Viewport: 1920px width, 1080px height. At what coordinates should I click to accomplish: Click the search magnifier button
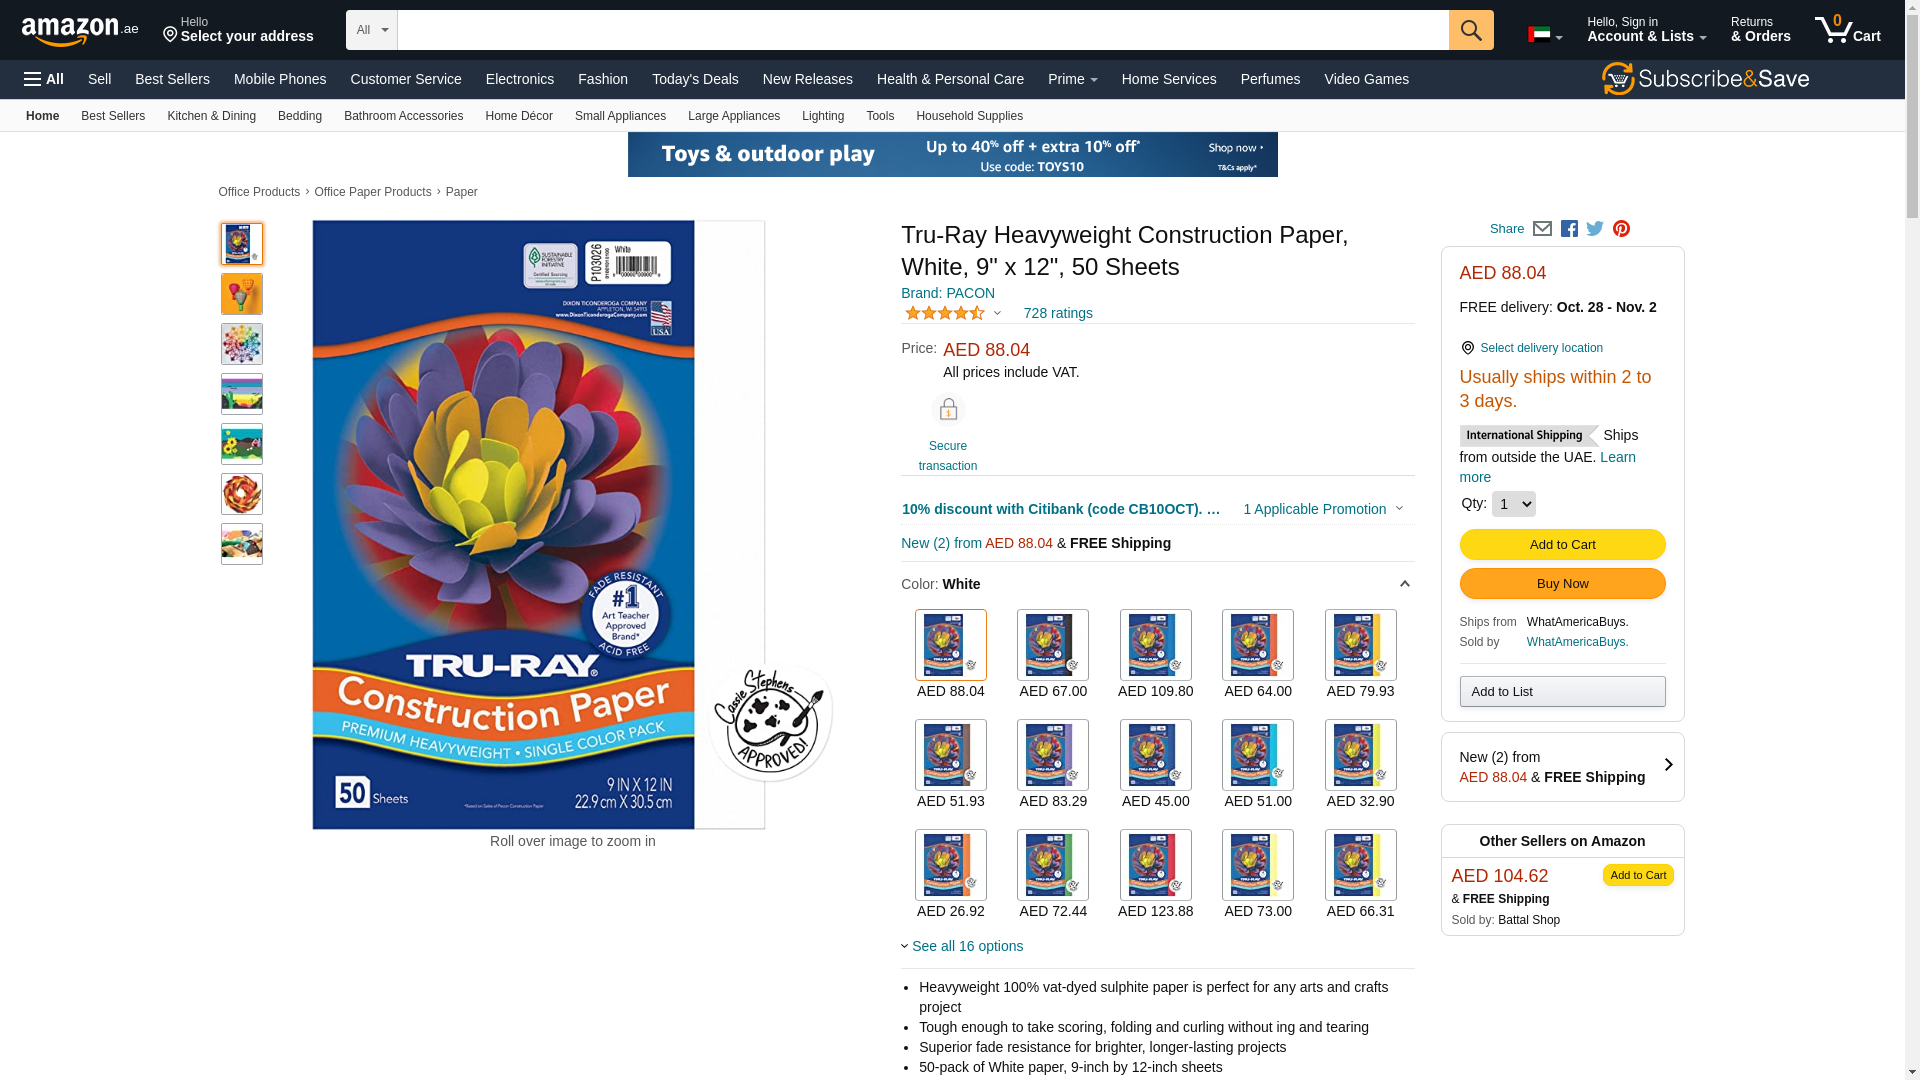[x=1471, y=30]
